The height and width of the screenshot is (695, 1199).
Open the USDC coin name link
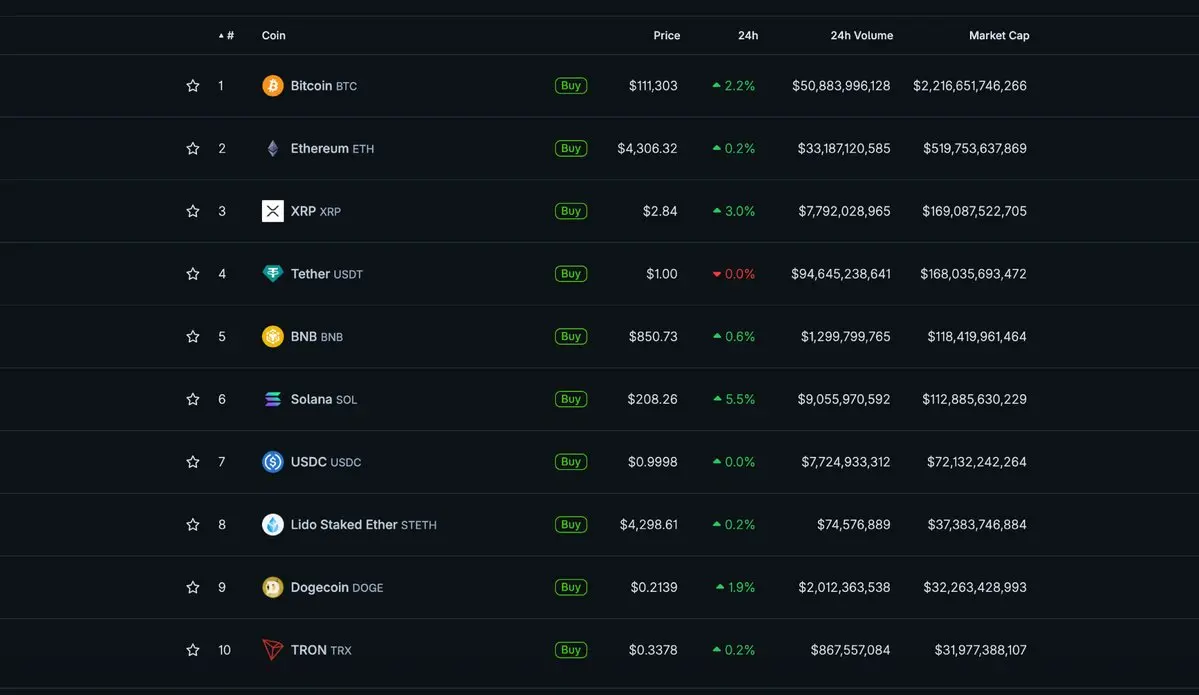[x=326, y=462]
